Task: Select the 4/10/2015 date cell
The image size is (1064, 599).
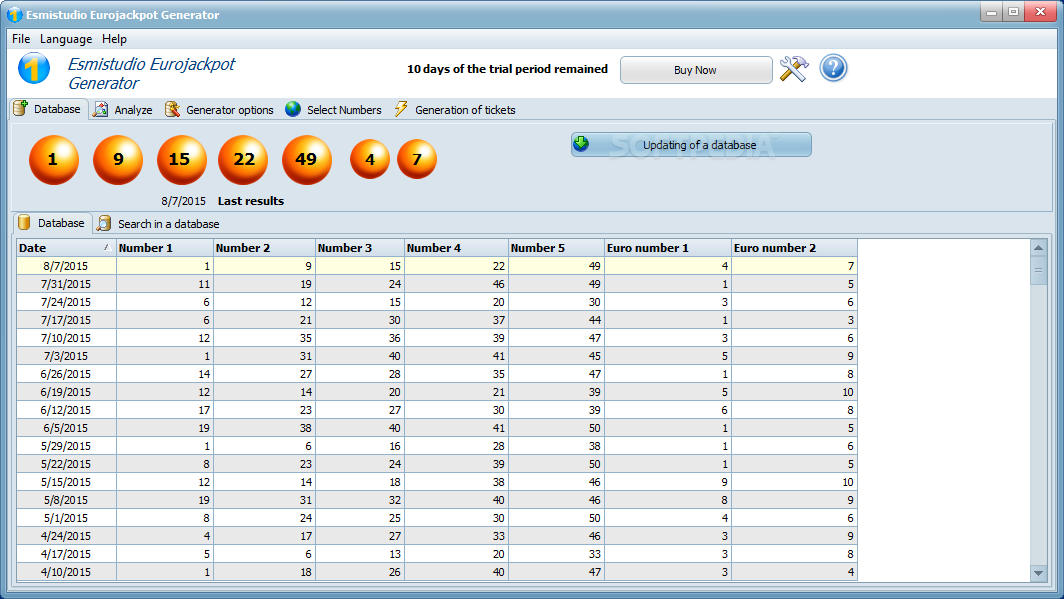Action: coord(66,571)
